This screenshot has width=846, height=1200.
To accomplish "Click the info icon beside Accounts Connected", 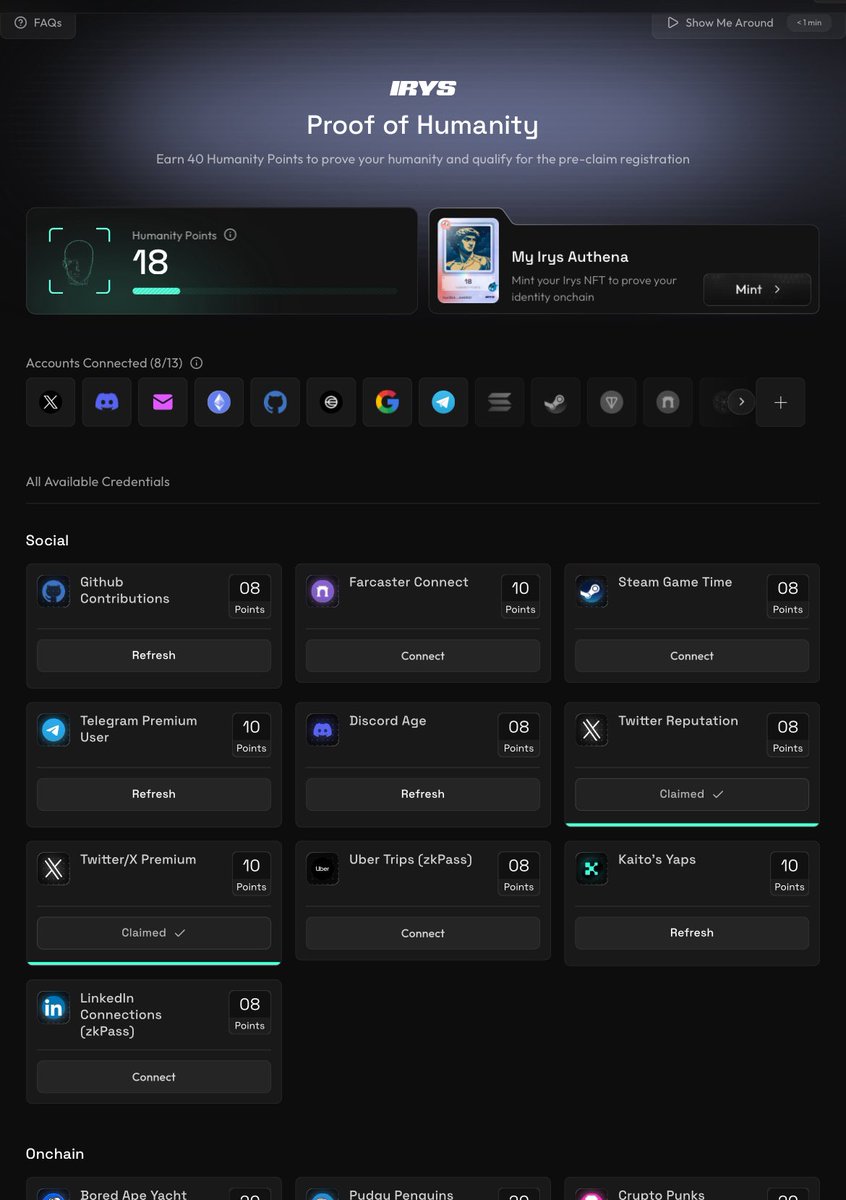I will tap(196, 363).
